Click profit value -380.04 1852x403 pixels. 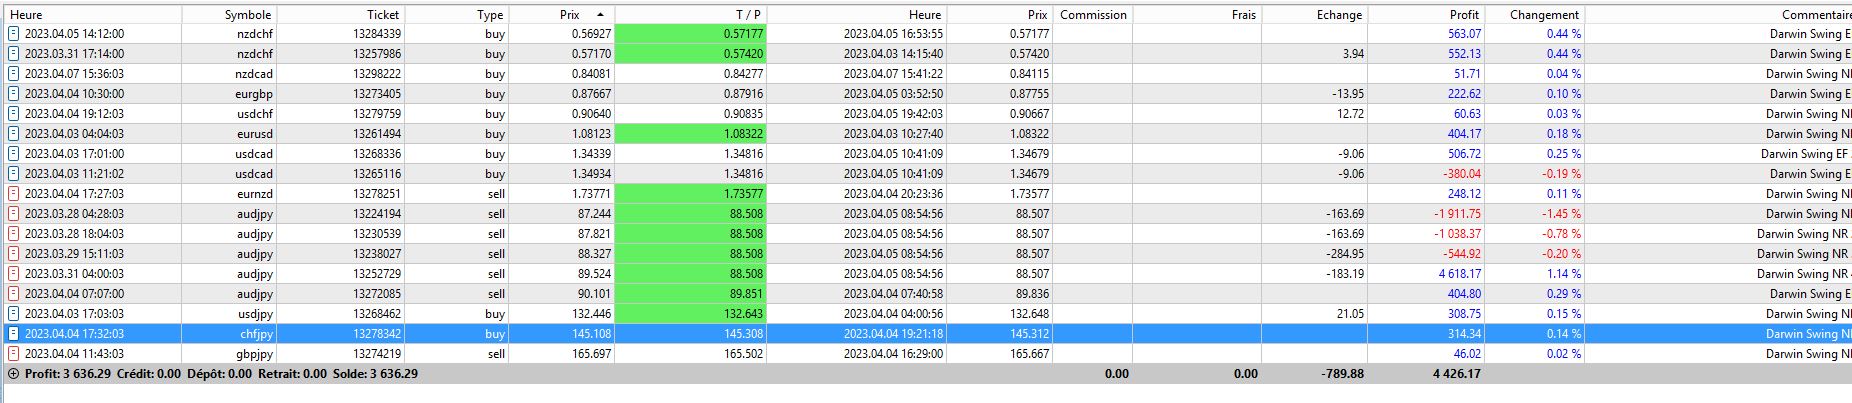[x=1461, y=174]
